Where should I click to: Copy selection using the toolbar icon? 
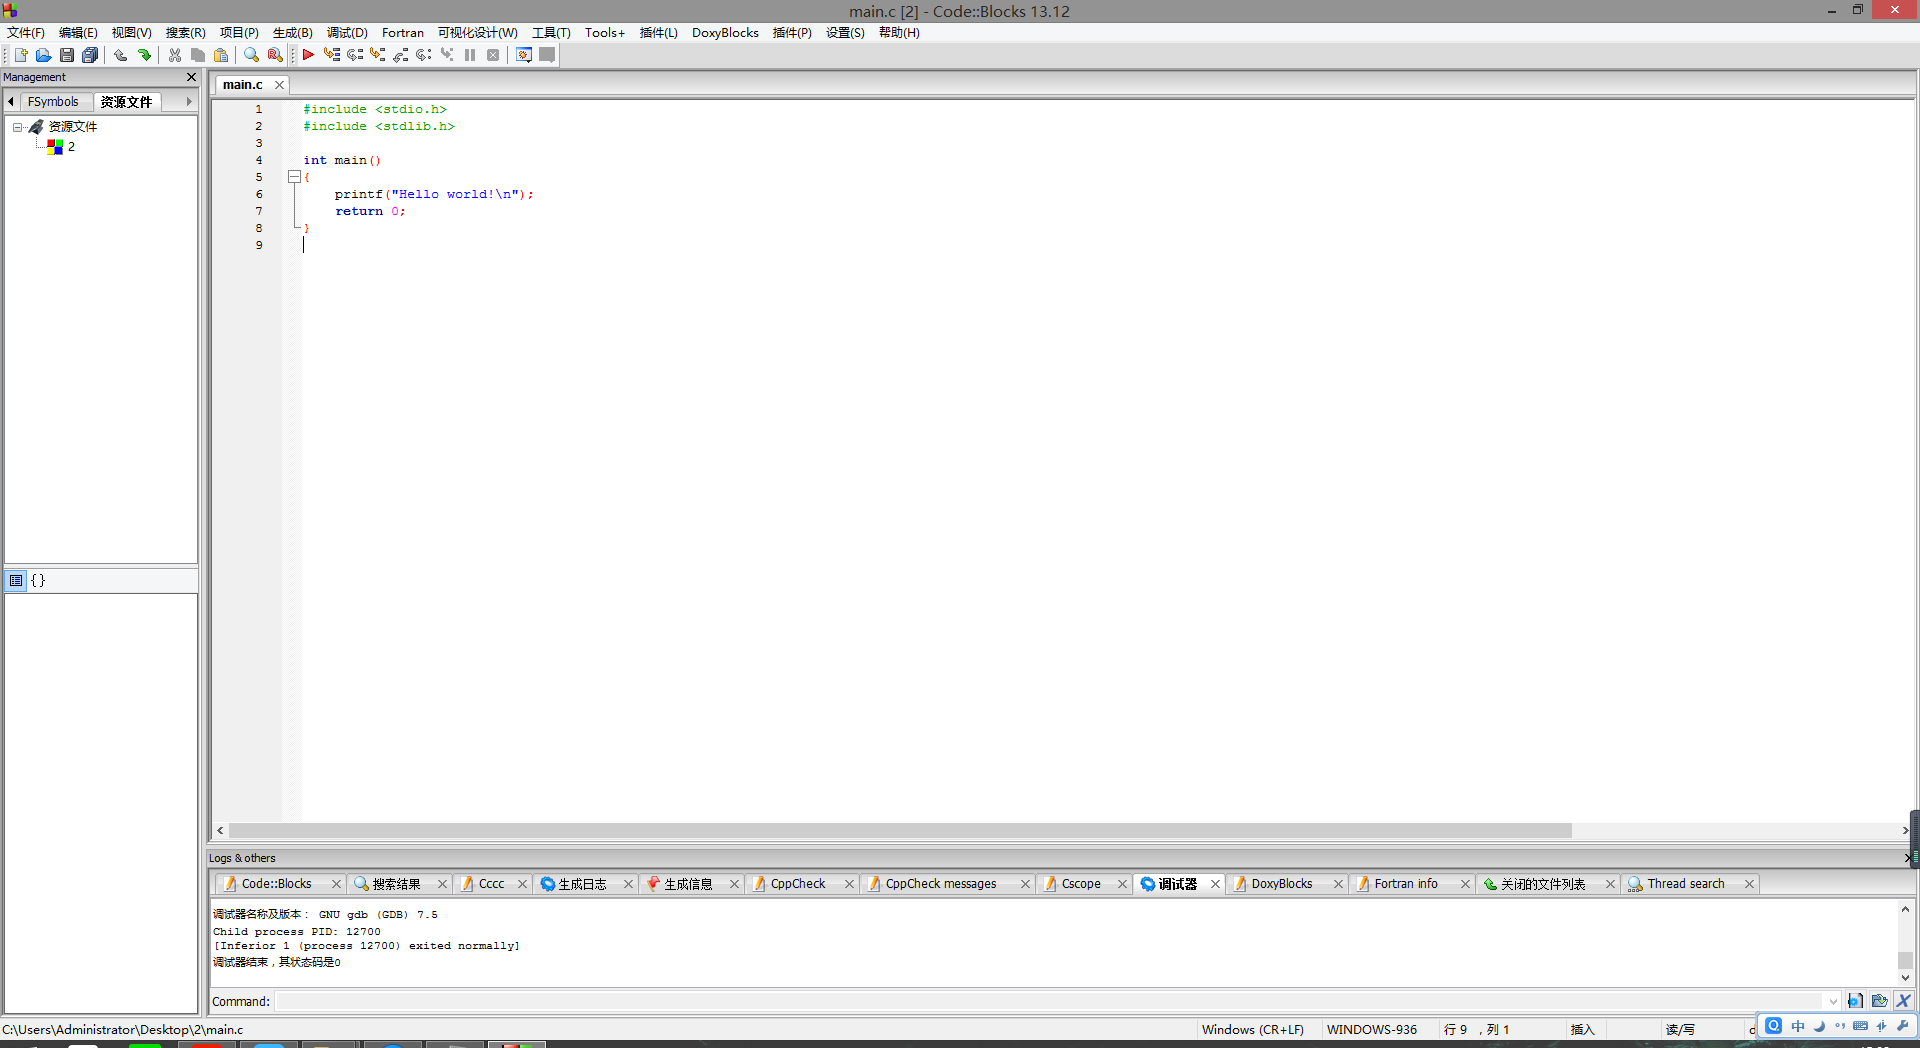198,55
